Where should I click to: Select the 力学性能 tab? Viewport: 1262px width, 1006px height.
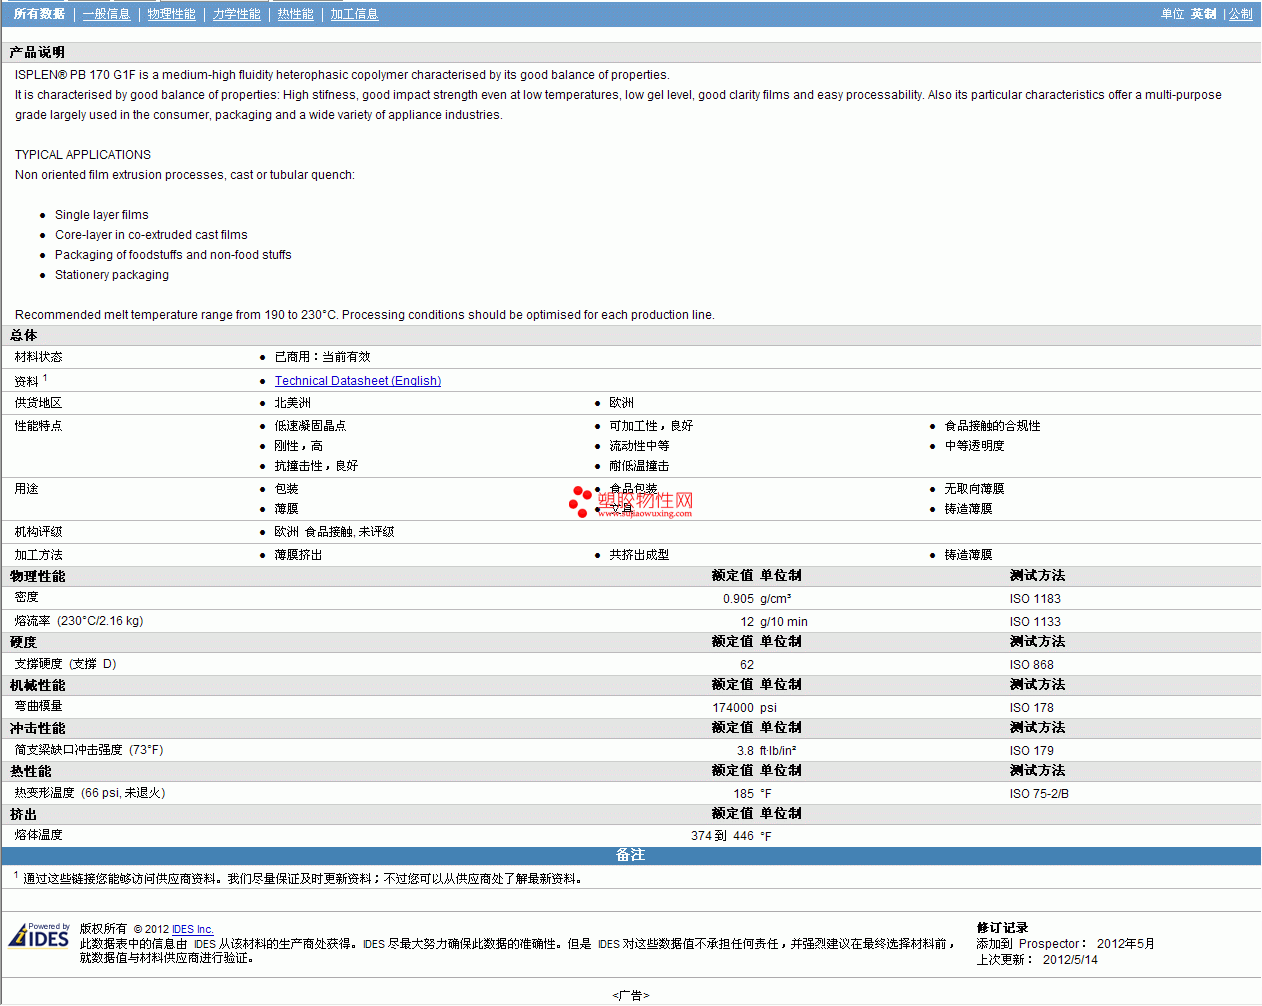pos(236,14)
